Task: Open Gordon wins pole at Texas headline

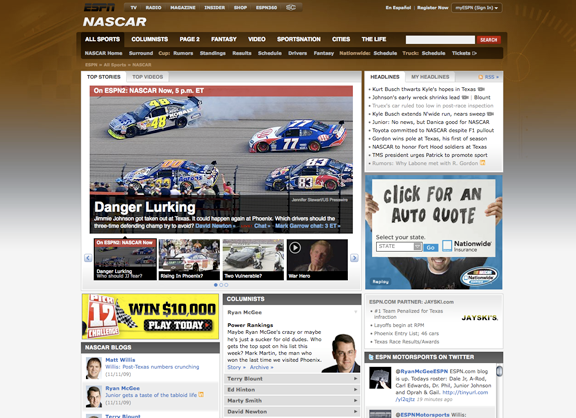Action: pos(429,138)
